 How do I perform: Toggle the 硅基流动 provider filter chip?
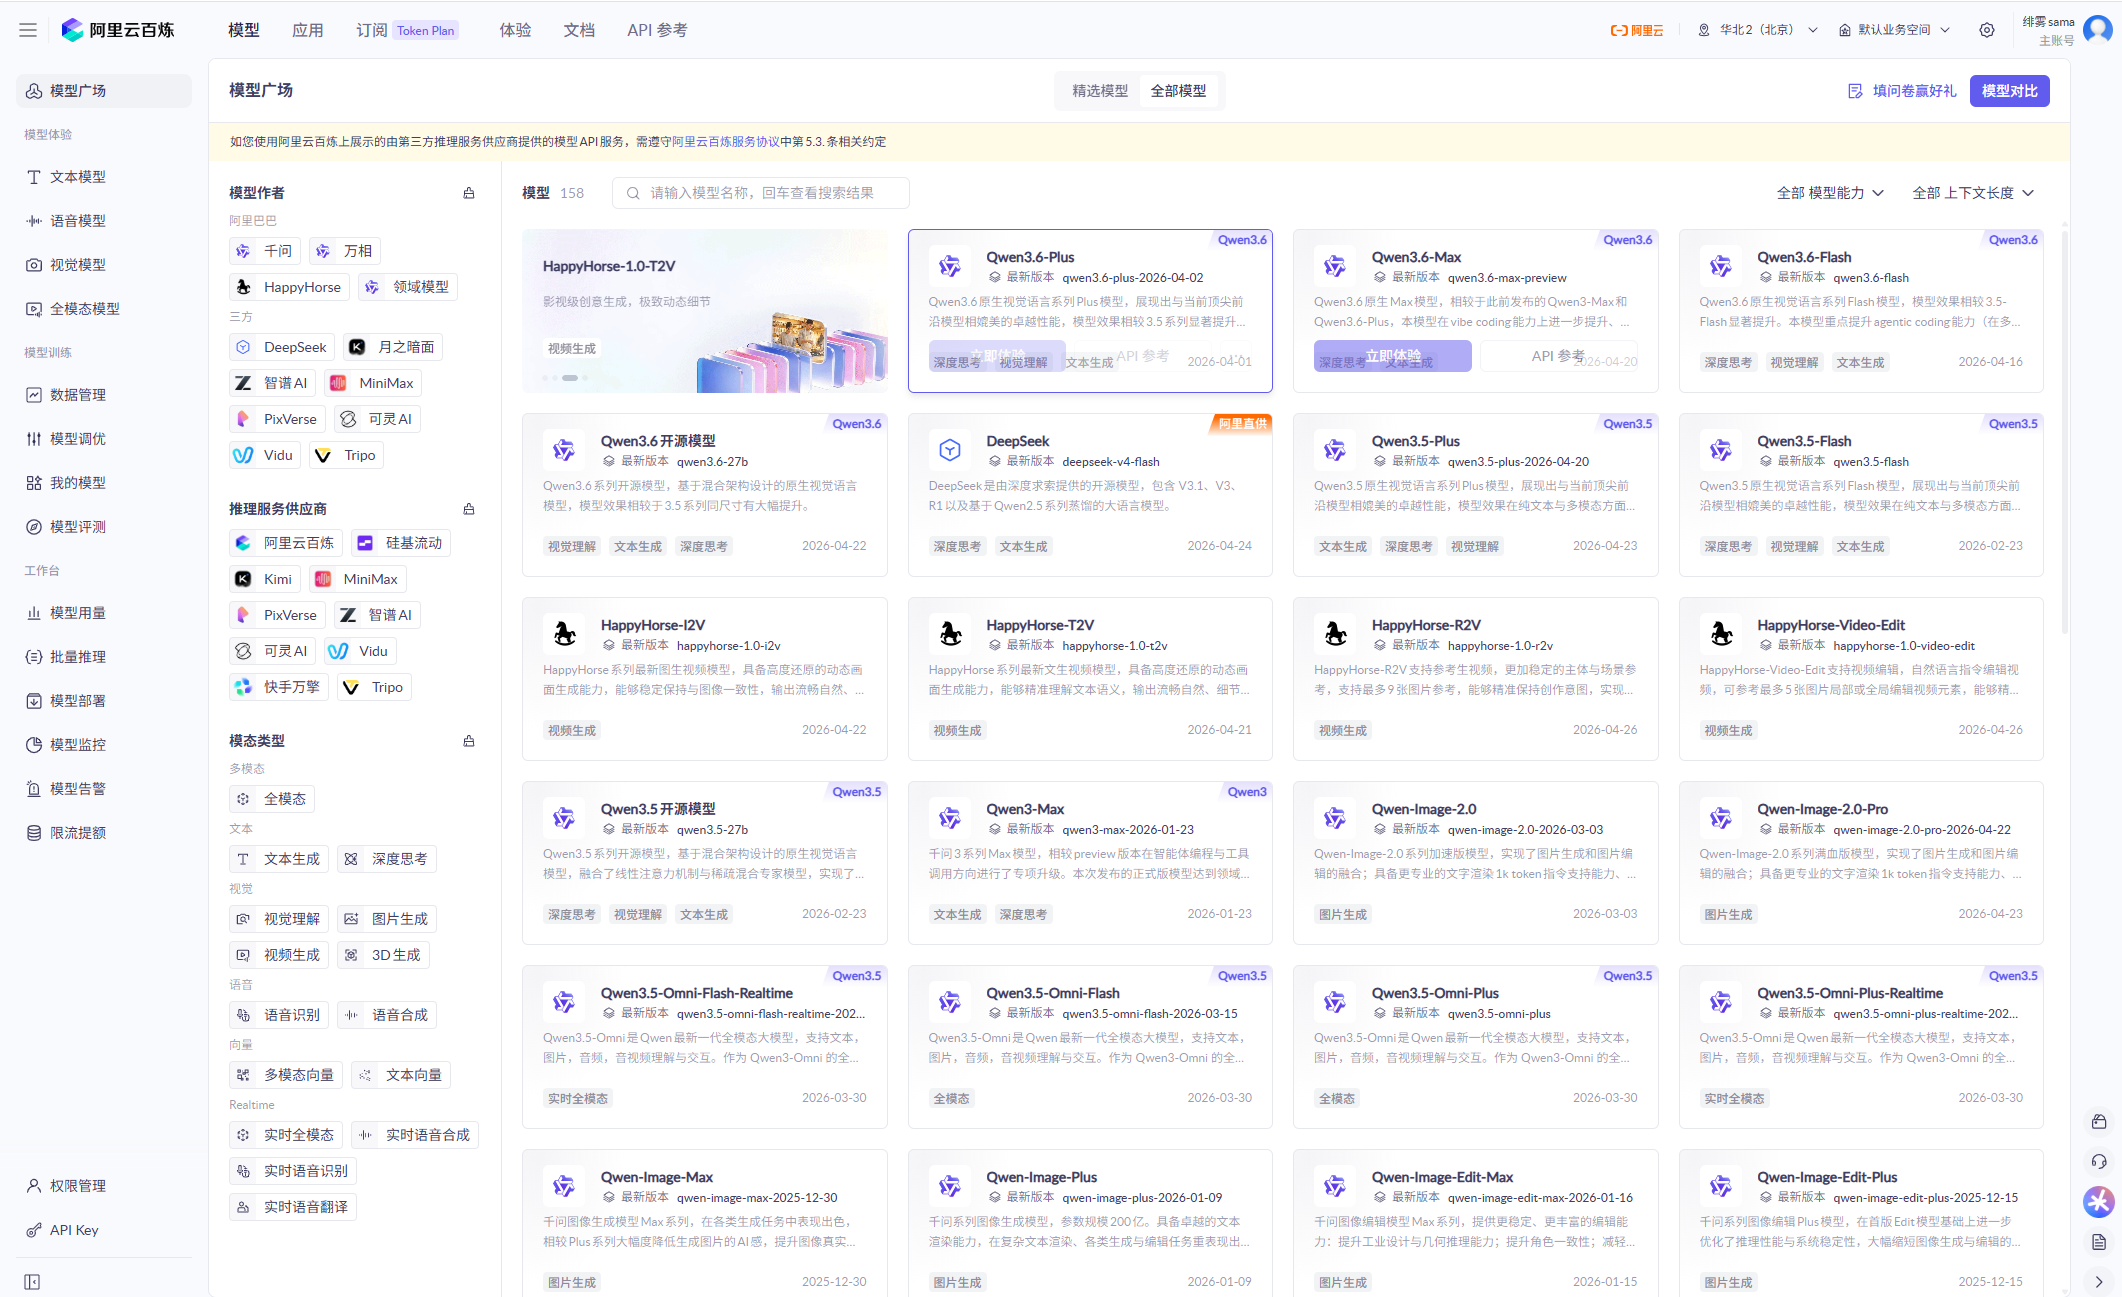[401, 543]
